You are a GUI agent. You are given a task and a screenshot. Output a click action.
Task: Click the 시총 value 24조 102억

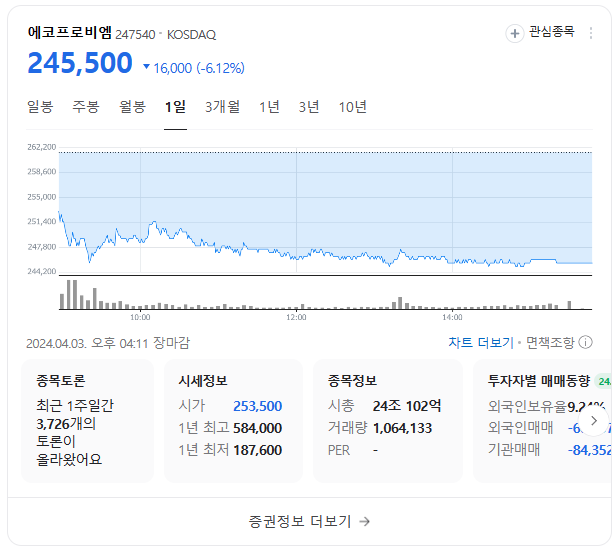[407, 406]
